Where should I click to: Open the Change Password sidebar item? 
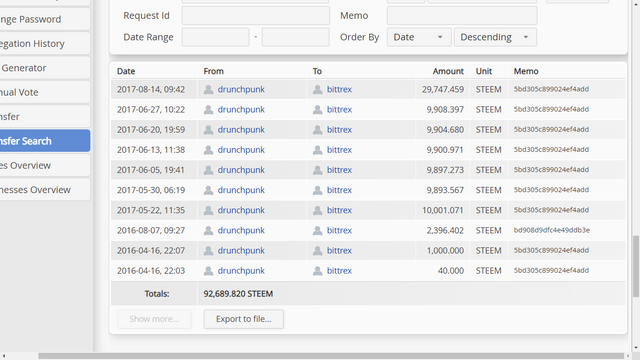(x=44, y=19)
